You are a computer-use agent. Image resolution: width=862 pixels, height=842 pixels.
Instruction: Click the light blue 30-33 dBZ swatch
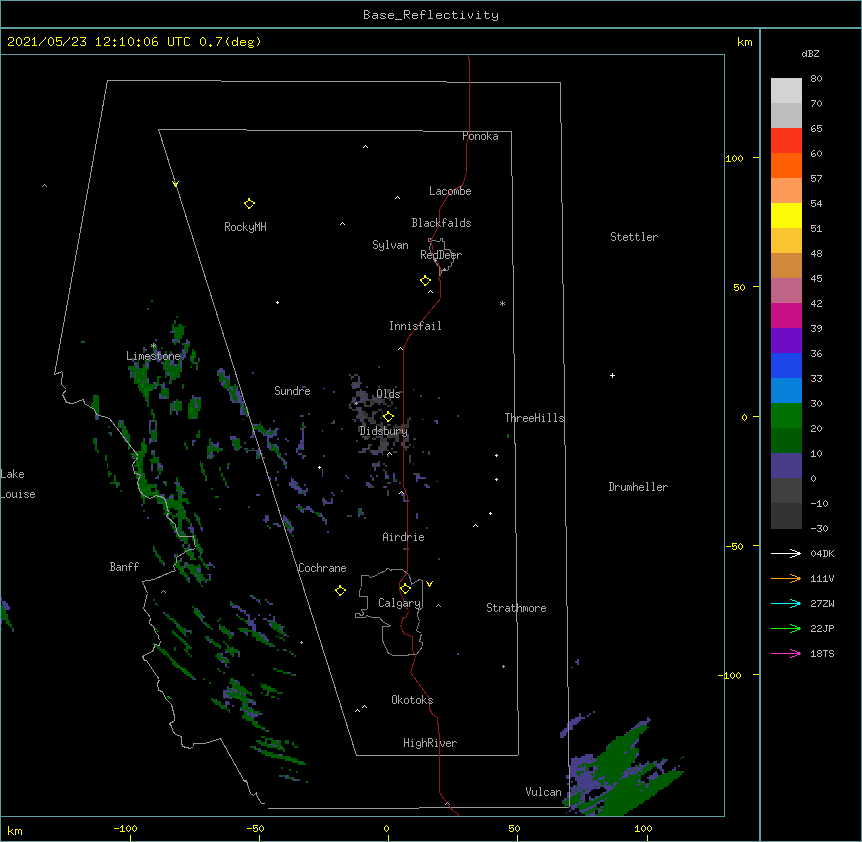point(786,391)
